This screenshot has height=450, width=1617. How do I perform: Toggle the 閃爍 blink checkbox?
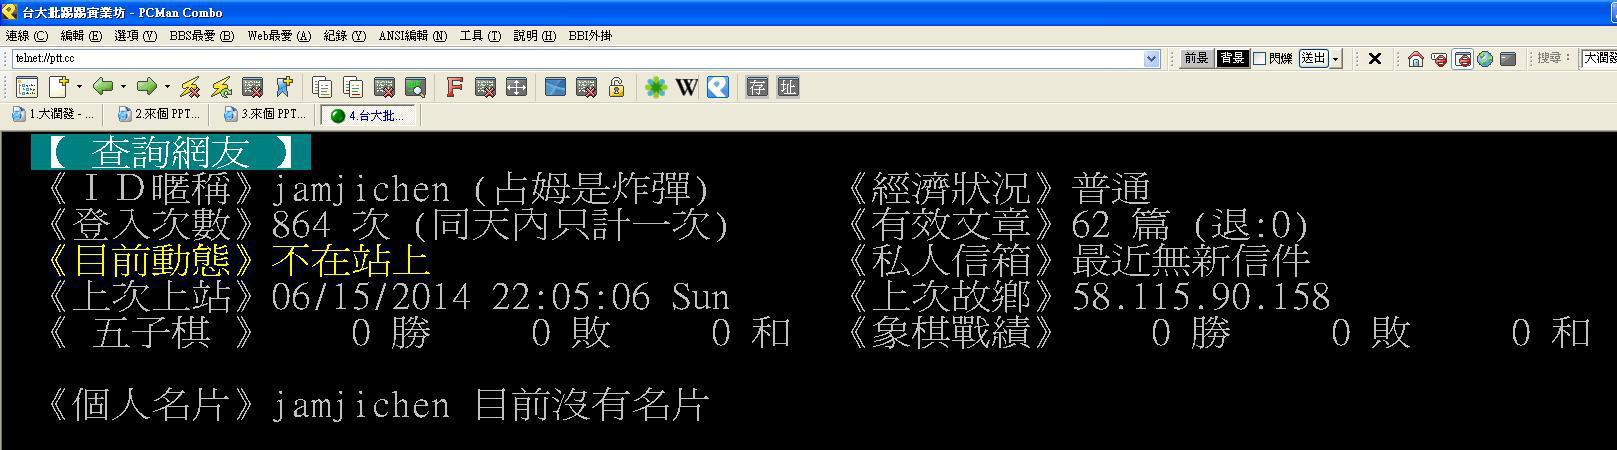(x=1259, y=59)
